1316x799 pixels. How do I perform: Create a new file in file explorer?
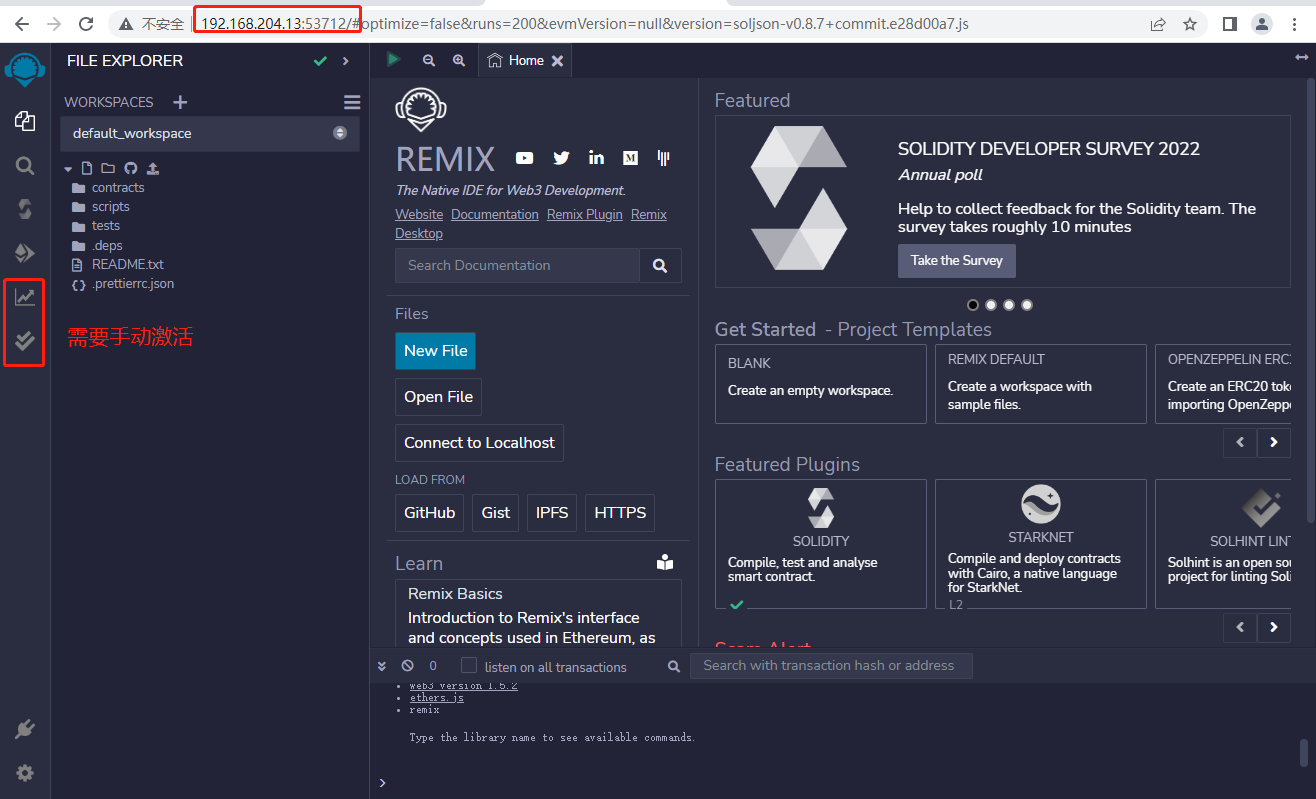88,168
